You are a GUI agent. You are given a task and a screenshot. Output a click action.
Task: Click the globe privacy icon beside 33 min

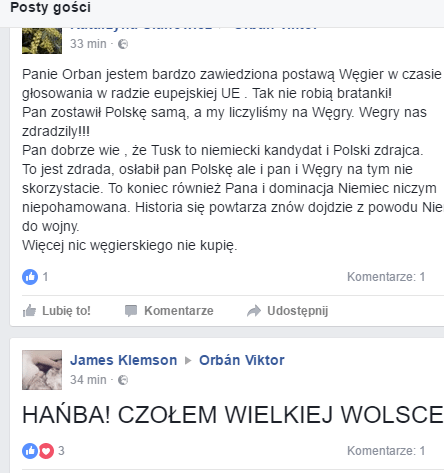coord(123,44)
